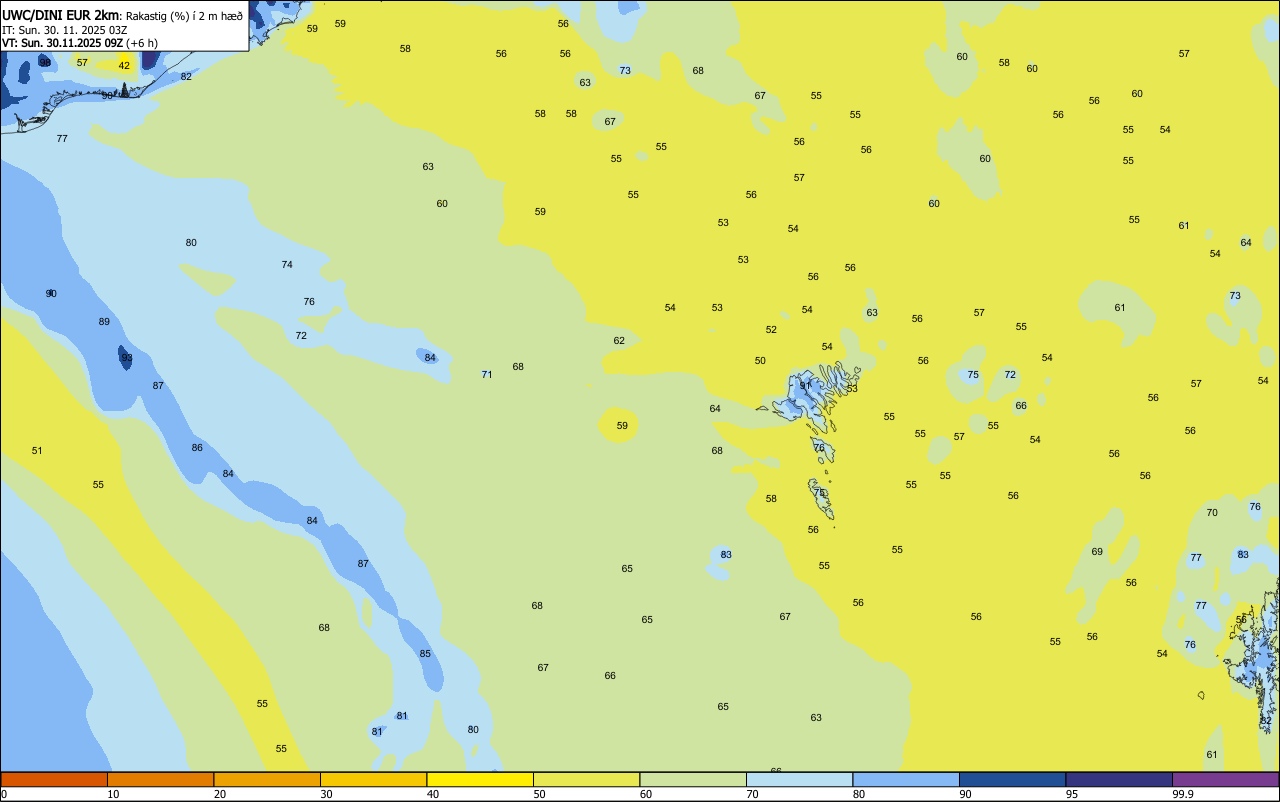The width and height of the screenshot is (1280, 802).
Task: Click the 'VT: Sun. 30.11.2025 09Z' line
Action: [62, 43]
